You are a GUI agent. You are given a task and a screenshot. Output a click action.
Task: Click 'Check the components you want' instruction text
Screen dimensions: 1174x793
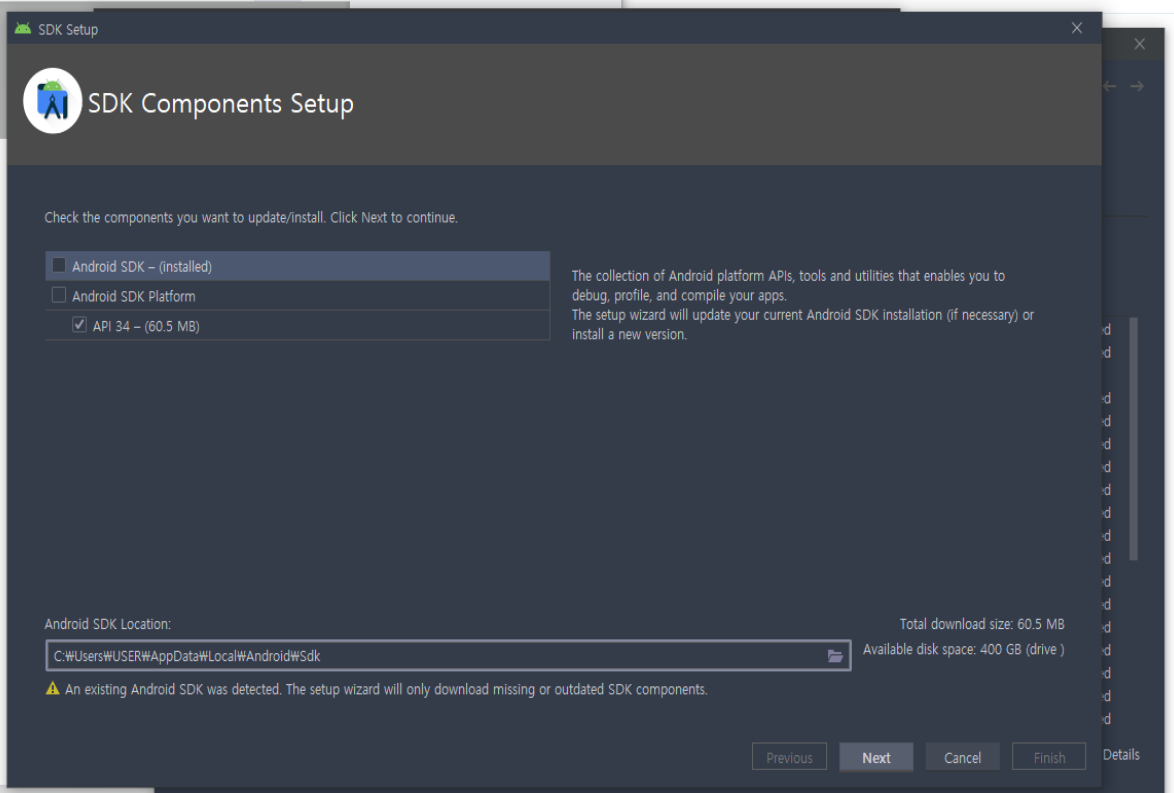pyautogui.click(x=251, y=217)
